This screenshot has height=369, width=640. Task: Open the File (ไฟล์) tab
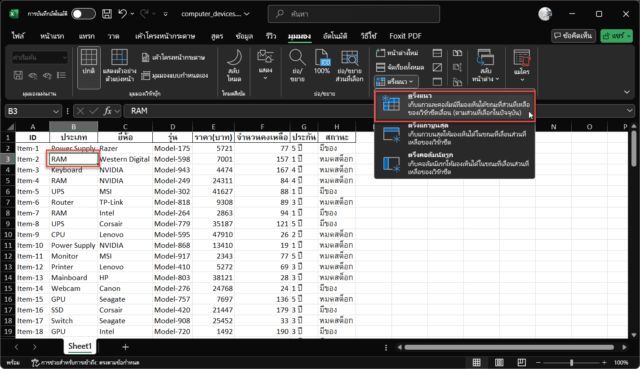(x=18, y=36)
